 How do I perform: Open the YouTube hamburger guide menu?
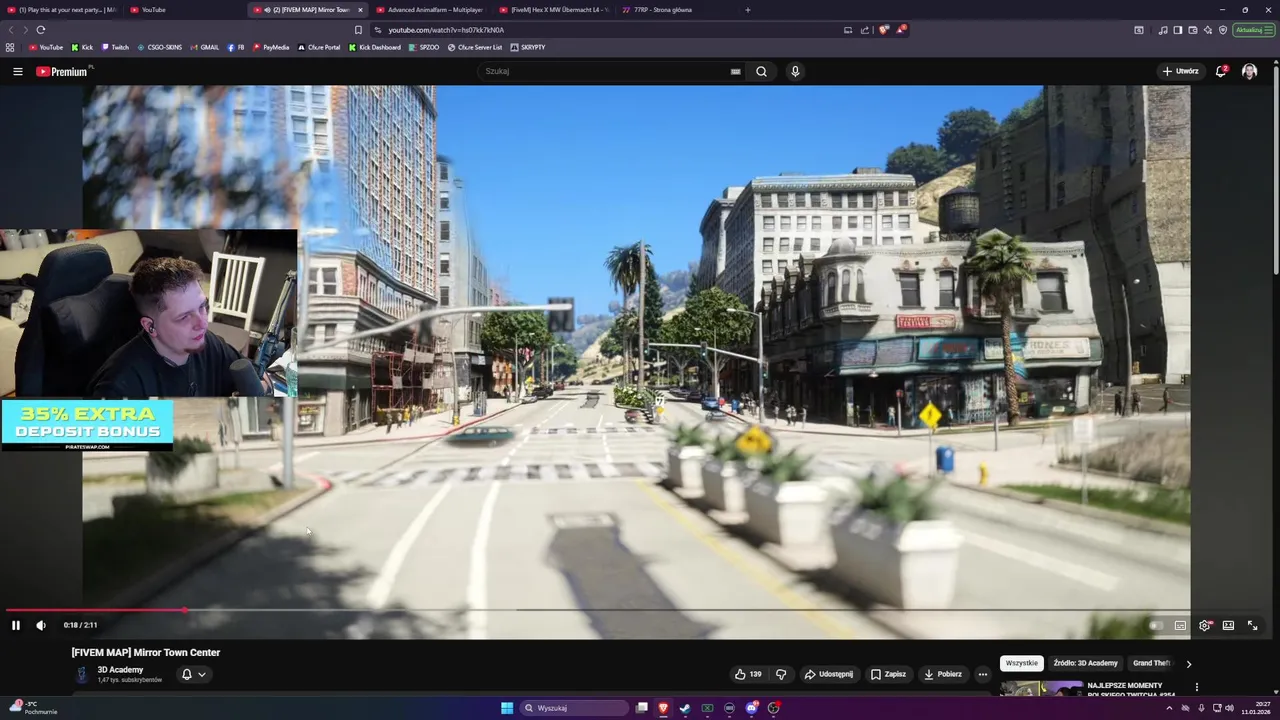[17, 71]
